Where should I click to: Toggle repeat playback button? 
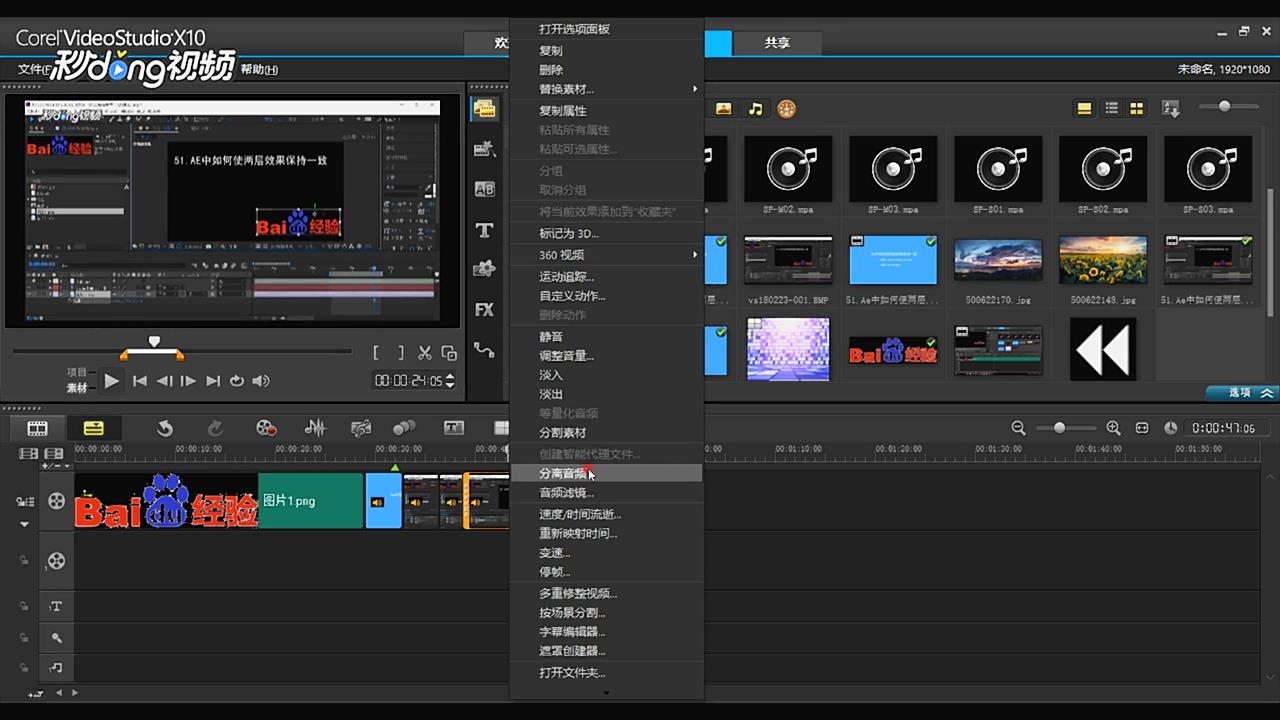click(237, 381)
